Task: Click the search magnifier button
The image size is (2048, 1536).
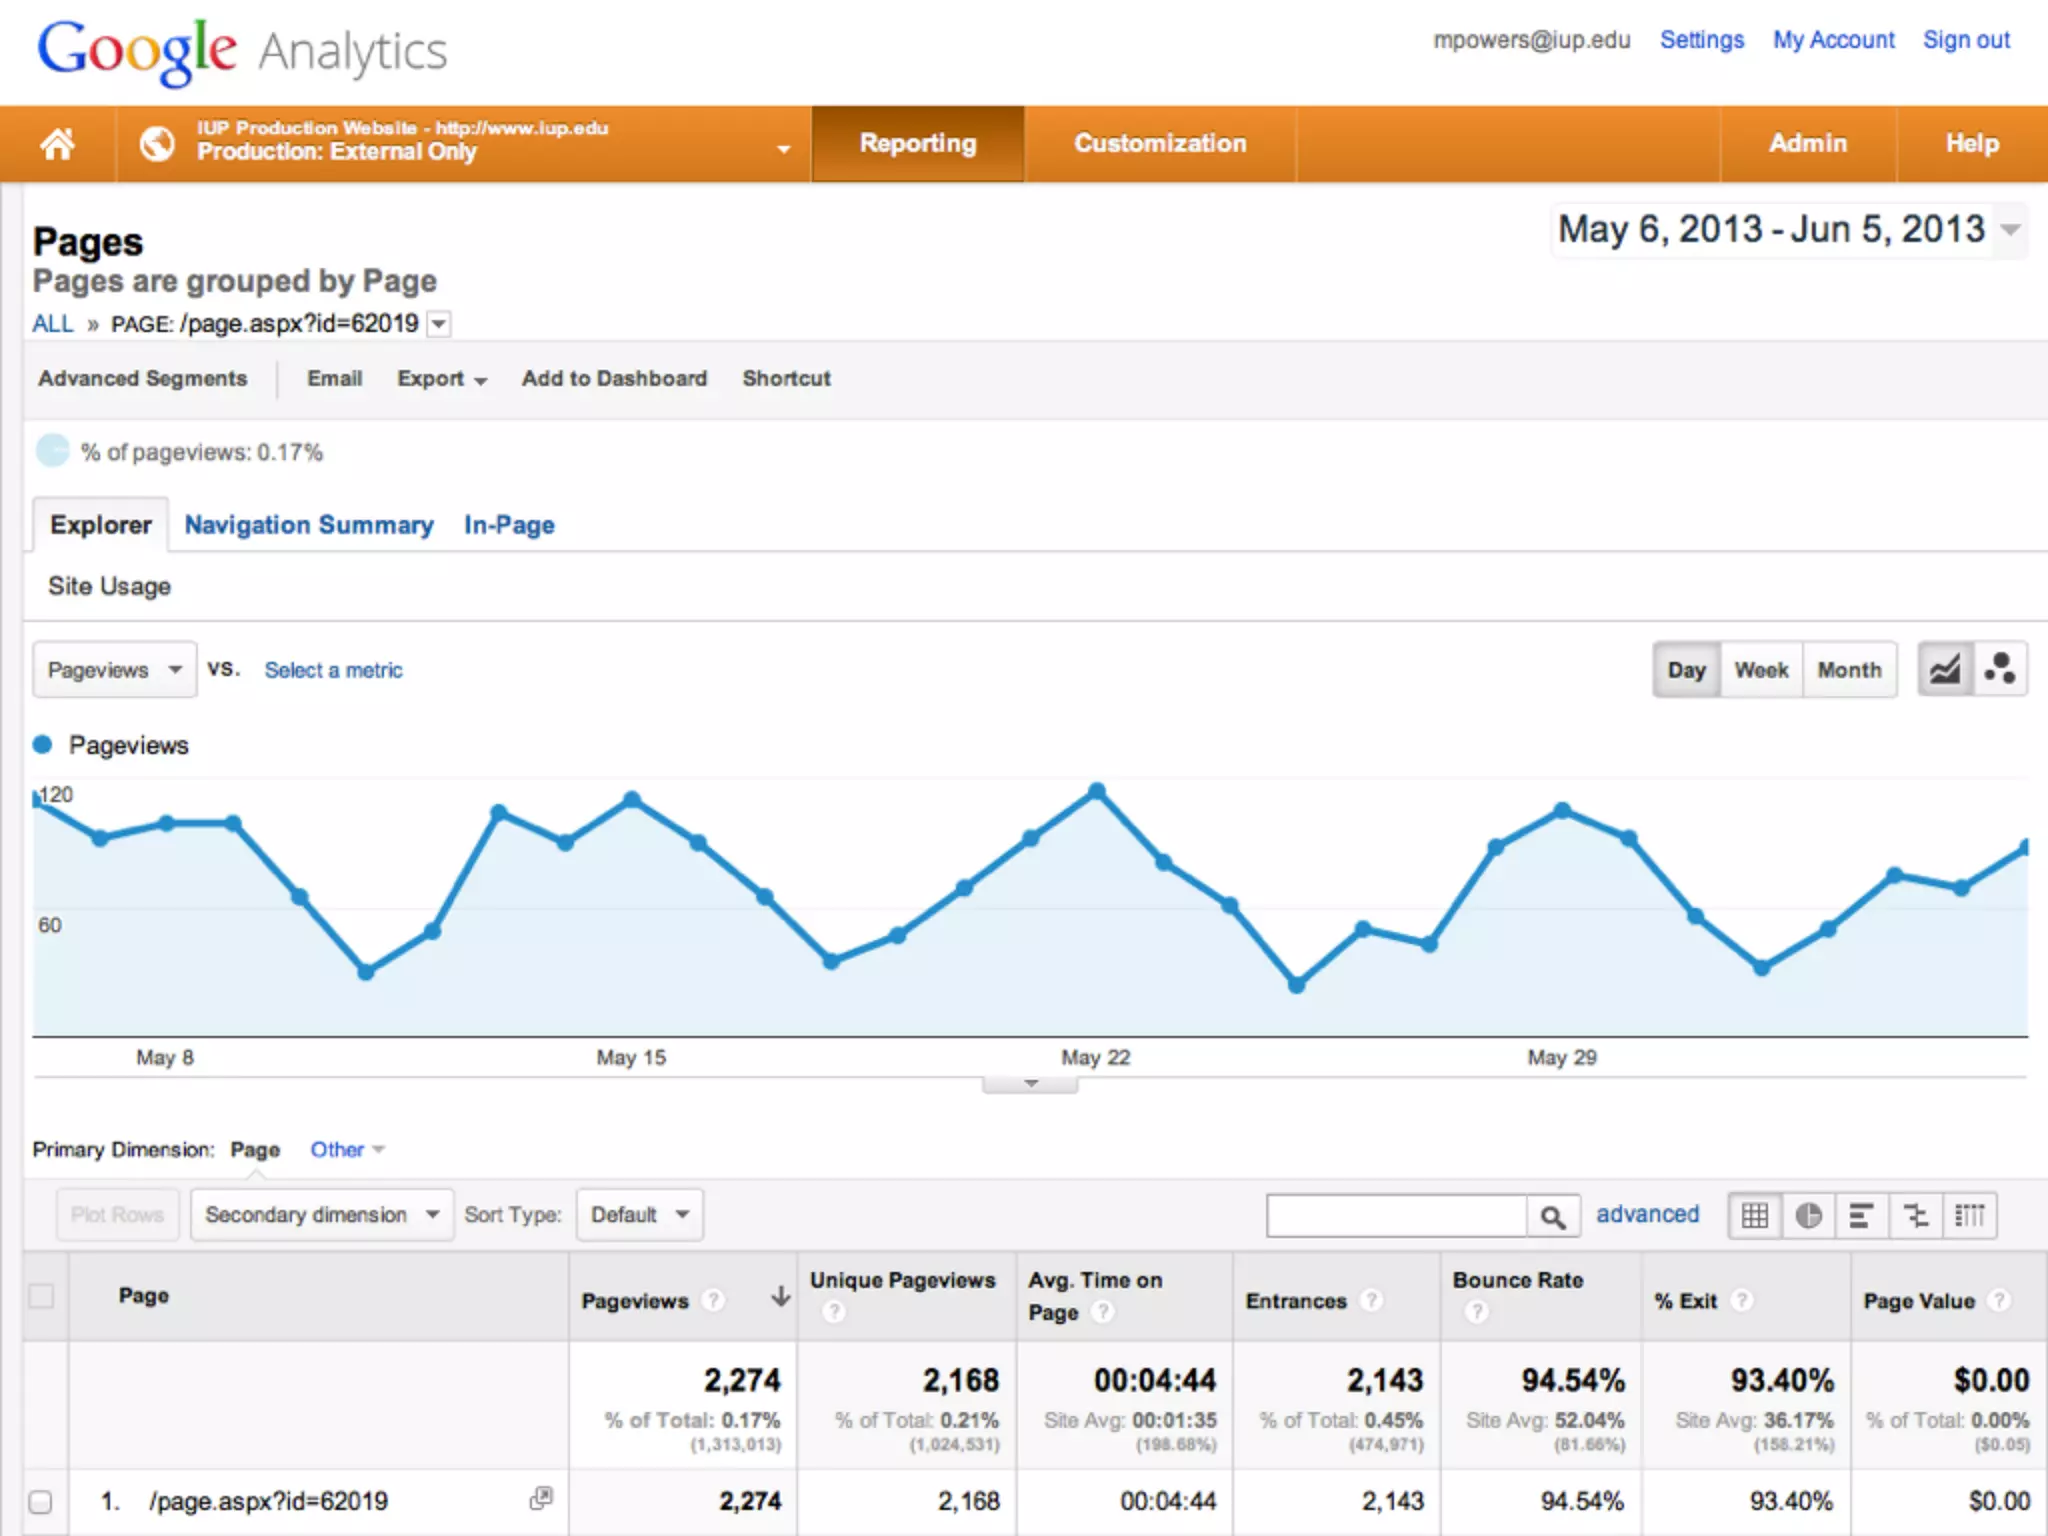Action: (1552, 1216)
